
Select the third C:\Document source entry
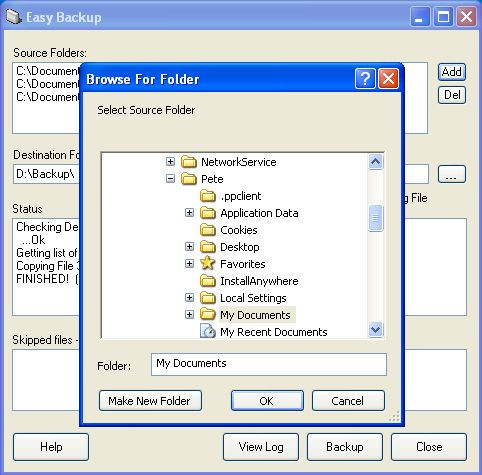coord(48,97)
